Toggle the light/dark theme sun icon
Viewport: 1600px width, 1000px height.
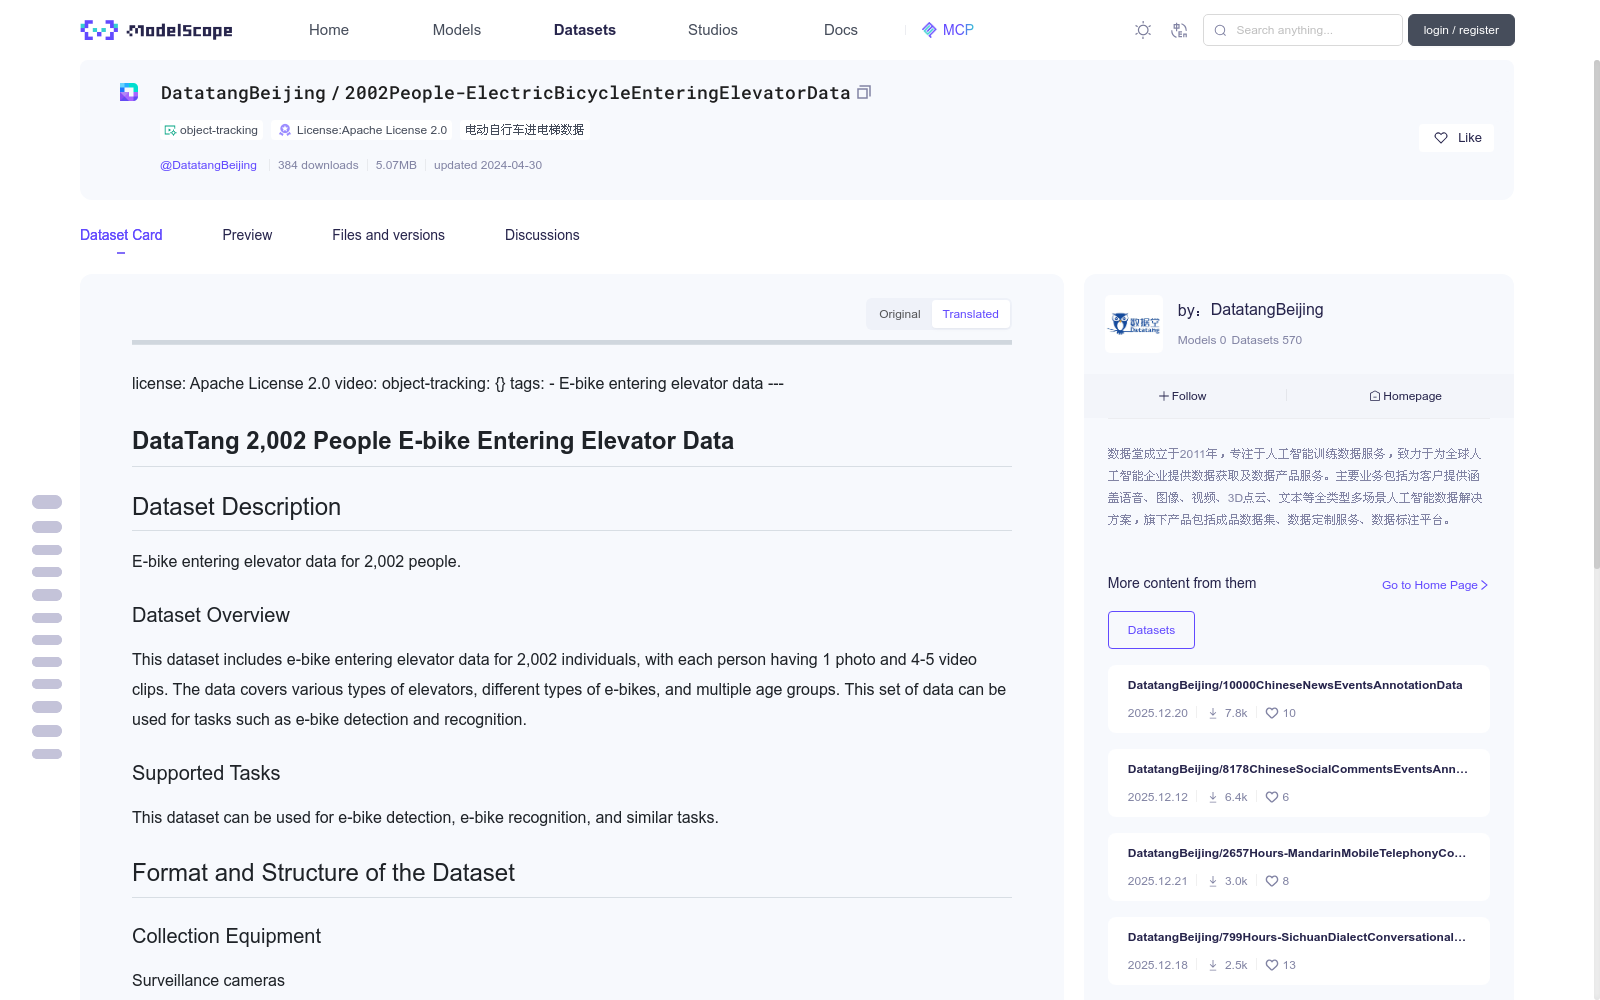click(1143, 30)
